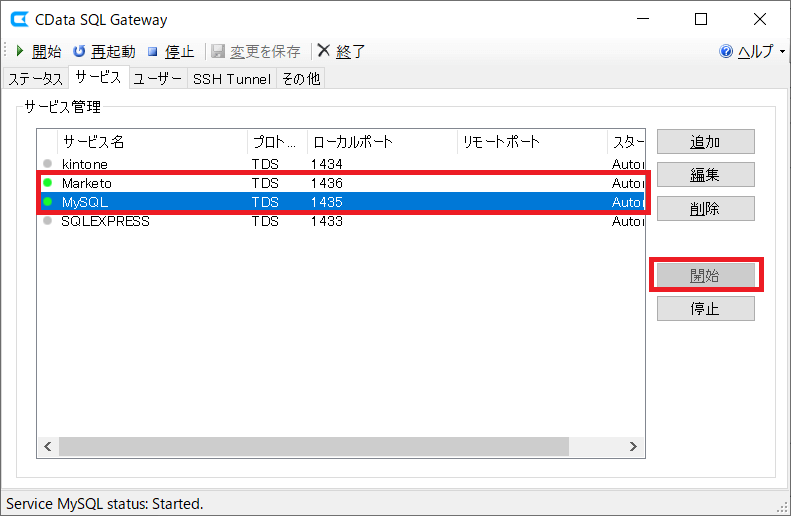Select the Marketo service row
Image resolution: width=791 pixels, height=516 pixels.
pos(341,183)
